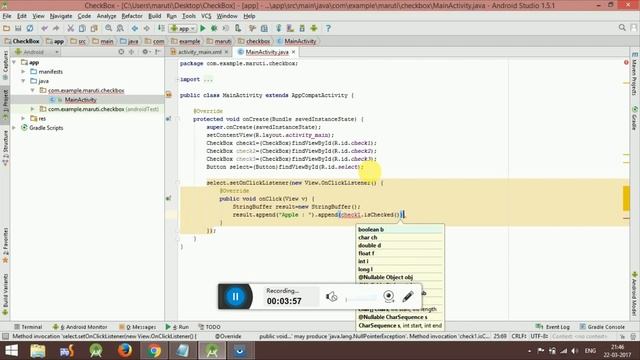The height and width of the screenshot is (360, 640).
Task: Open the Tools menu
Action: [x=189, y=16]
